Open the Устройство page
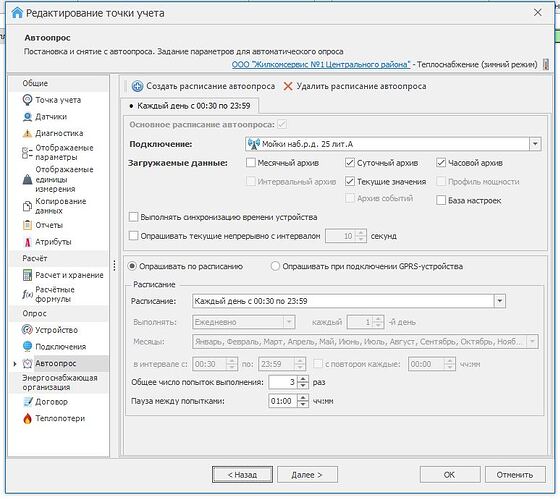This screenshot has width=560, height=500. coord(56,330)
